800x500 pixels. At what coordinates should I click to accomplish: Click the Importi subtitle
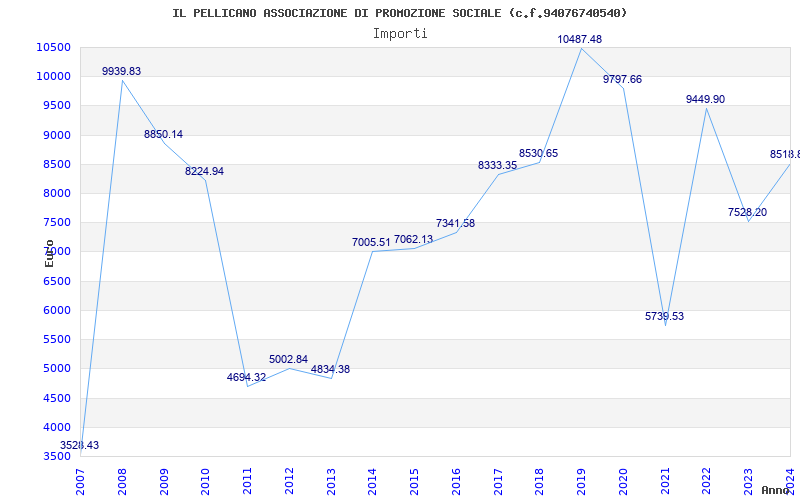coord(400,34)
